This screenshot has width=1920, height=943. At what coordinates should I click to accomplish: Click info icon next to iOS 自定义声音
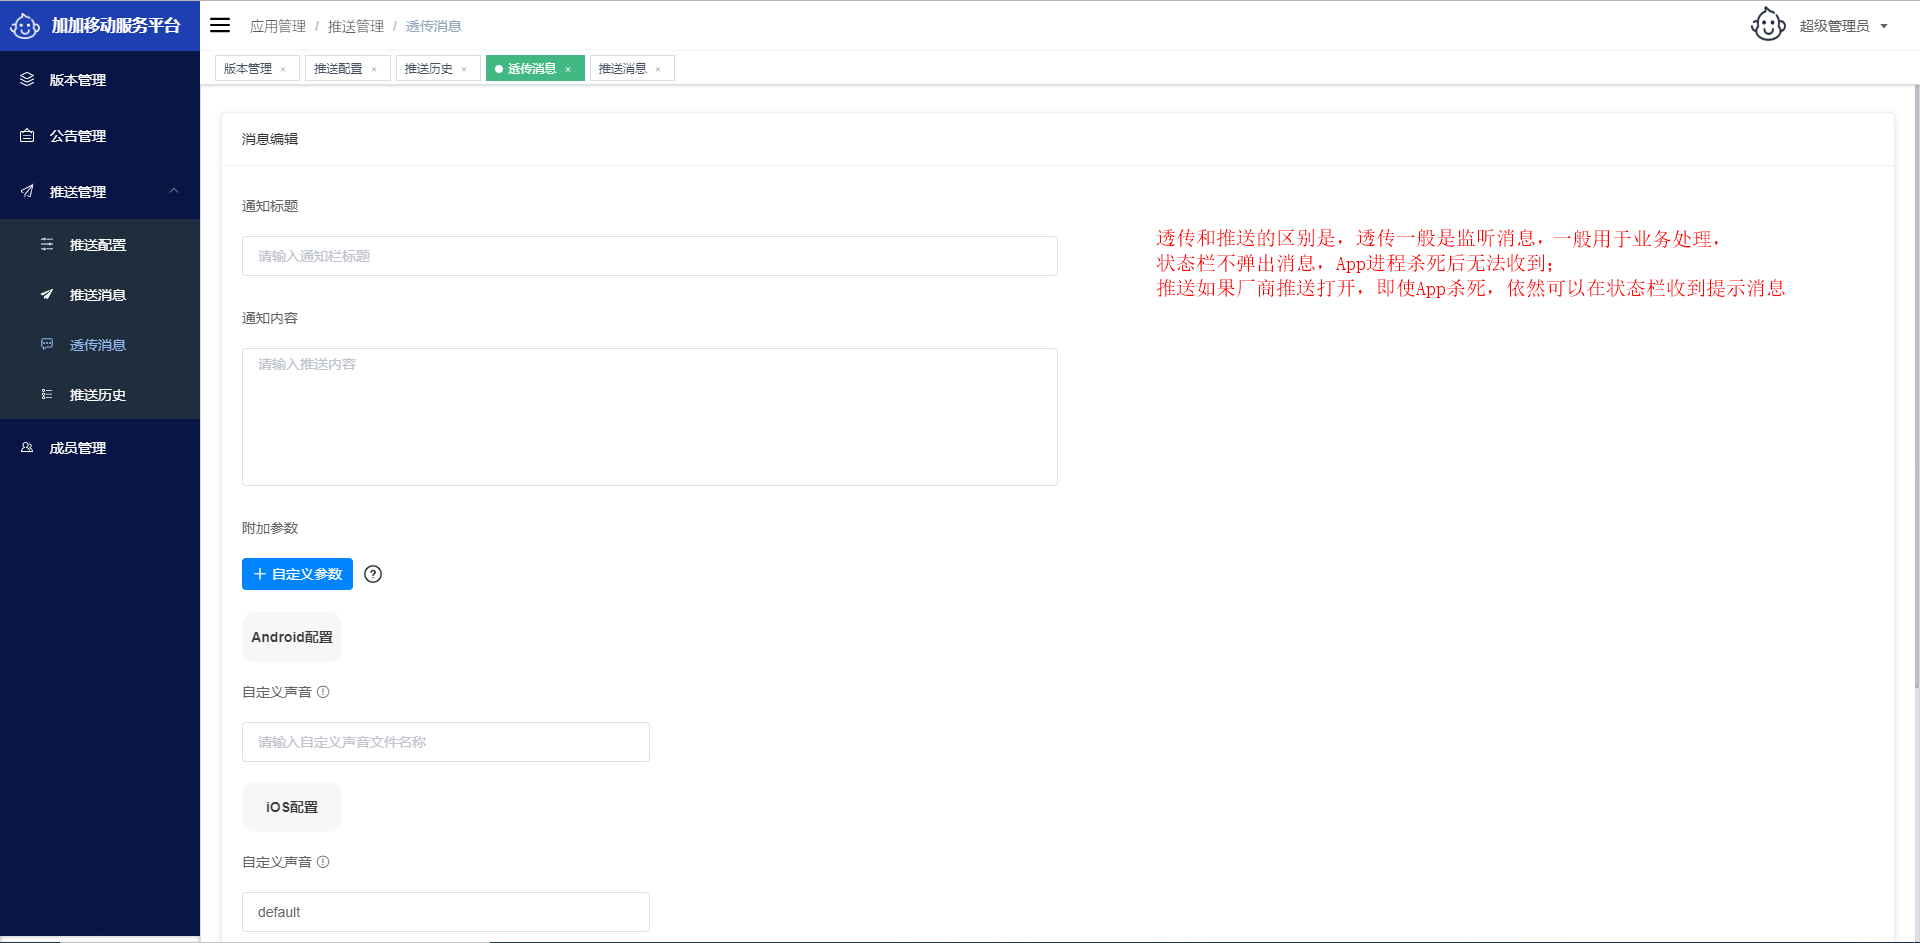coord(323,862)
